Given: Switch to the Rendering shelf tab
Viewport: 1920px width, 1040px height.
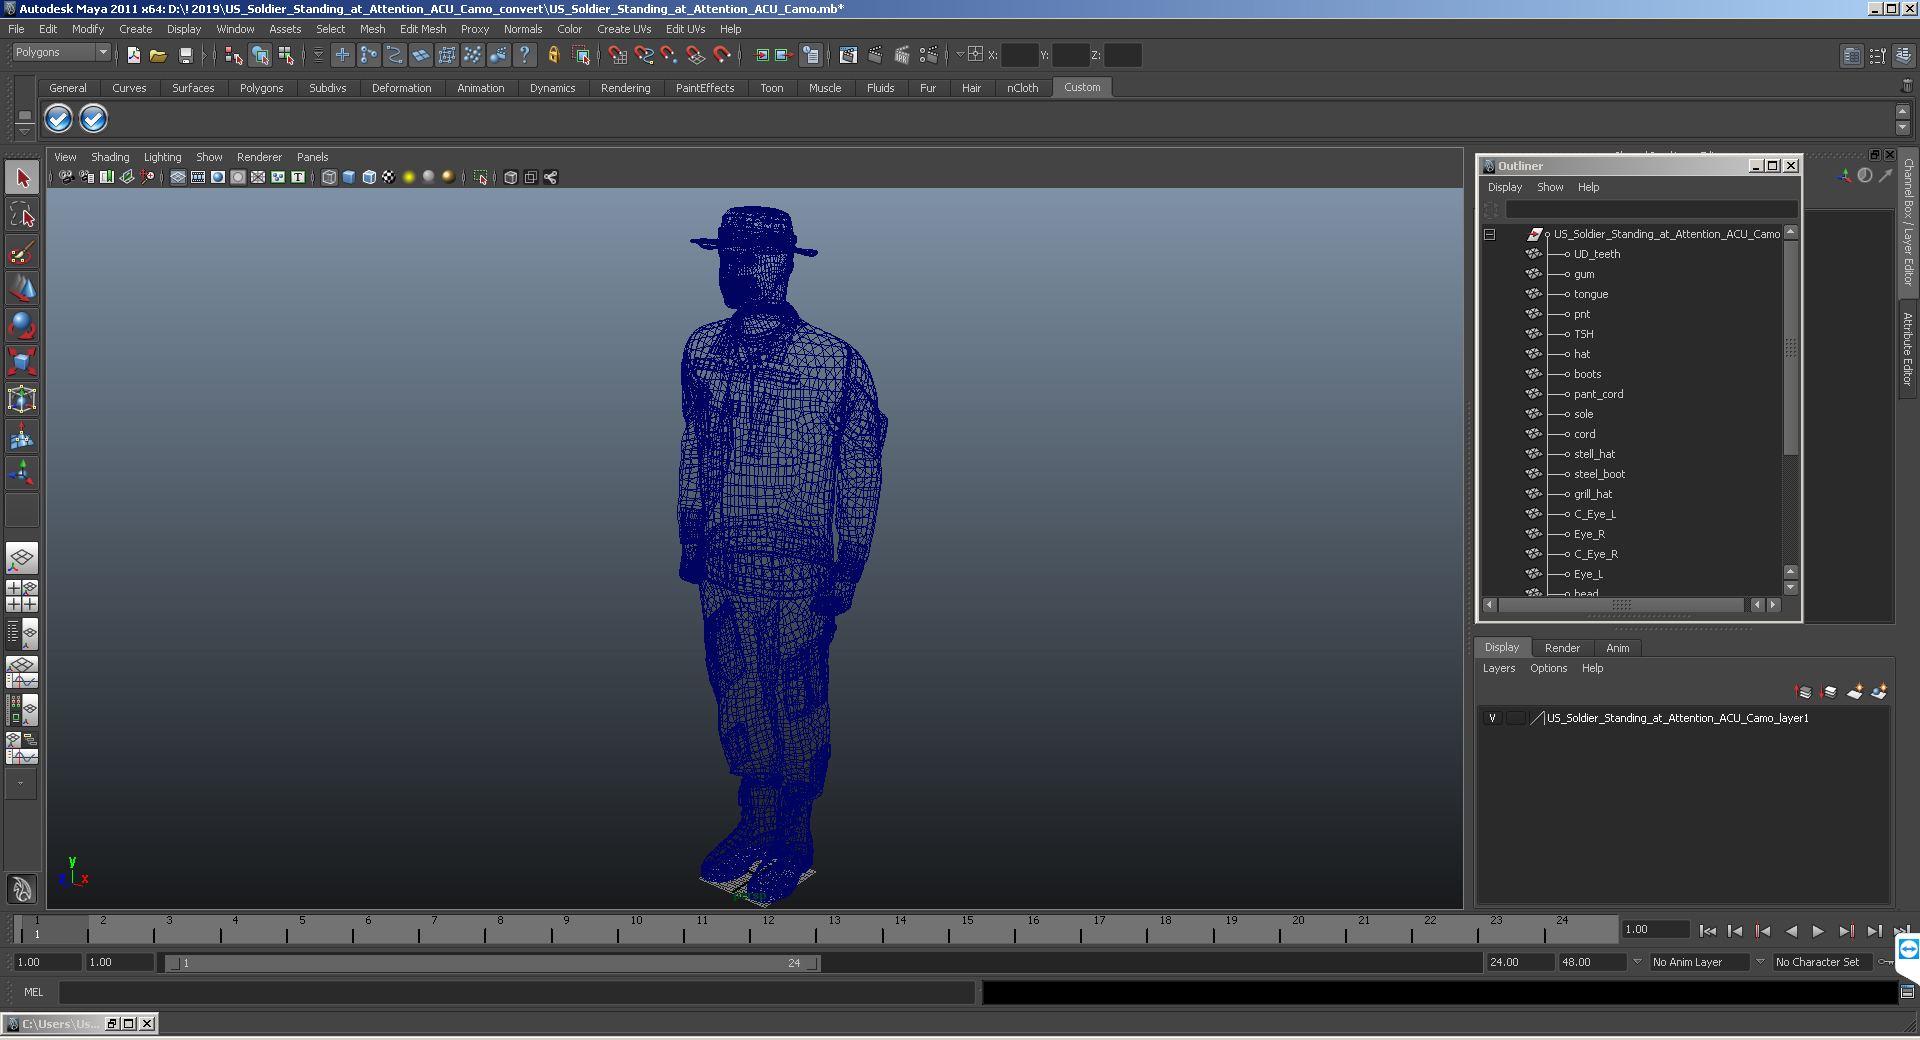Looking at the screenshot, I should click(625, 88).
